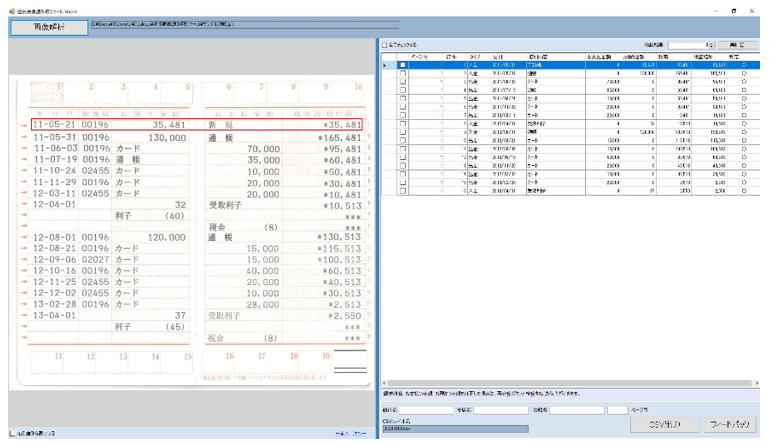Click the *130,513 balance in the passbook image

(x=339, y=237)
